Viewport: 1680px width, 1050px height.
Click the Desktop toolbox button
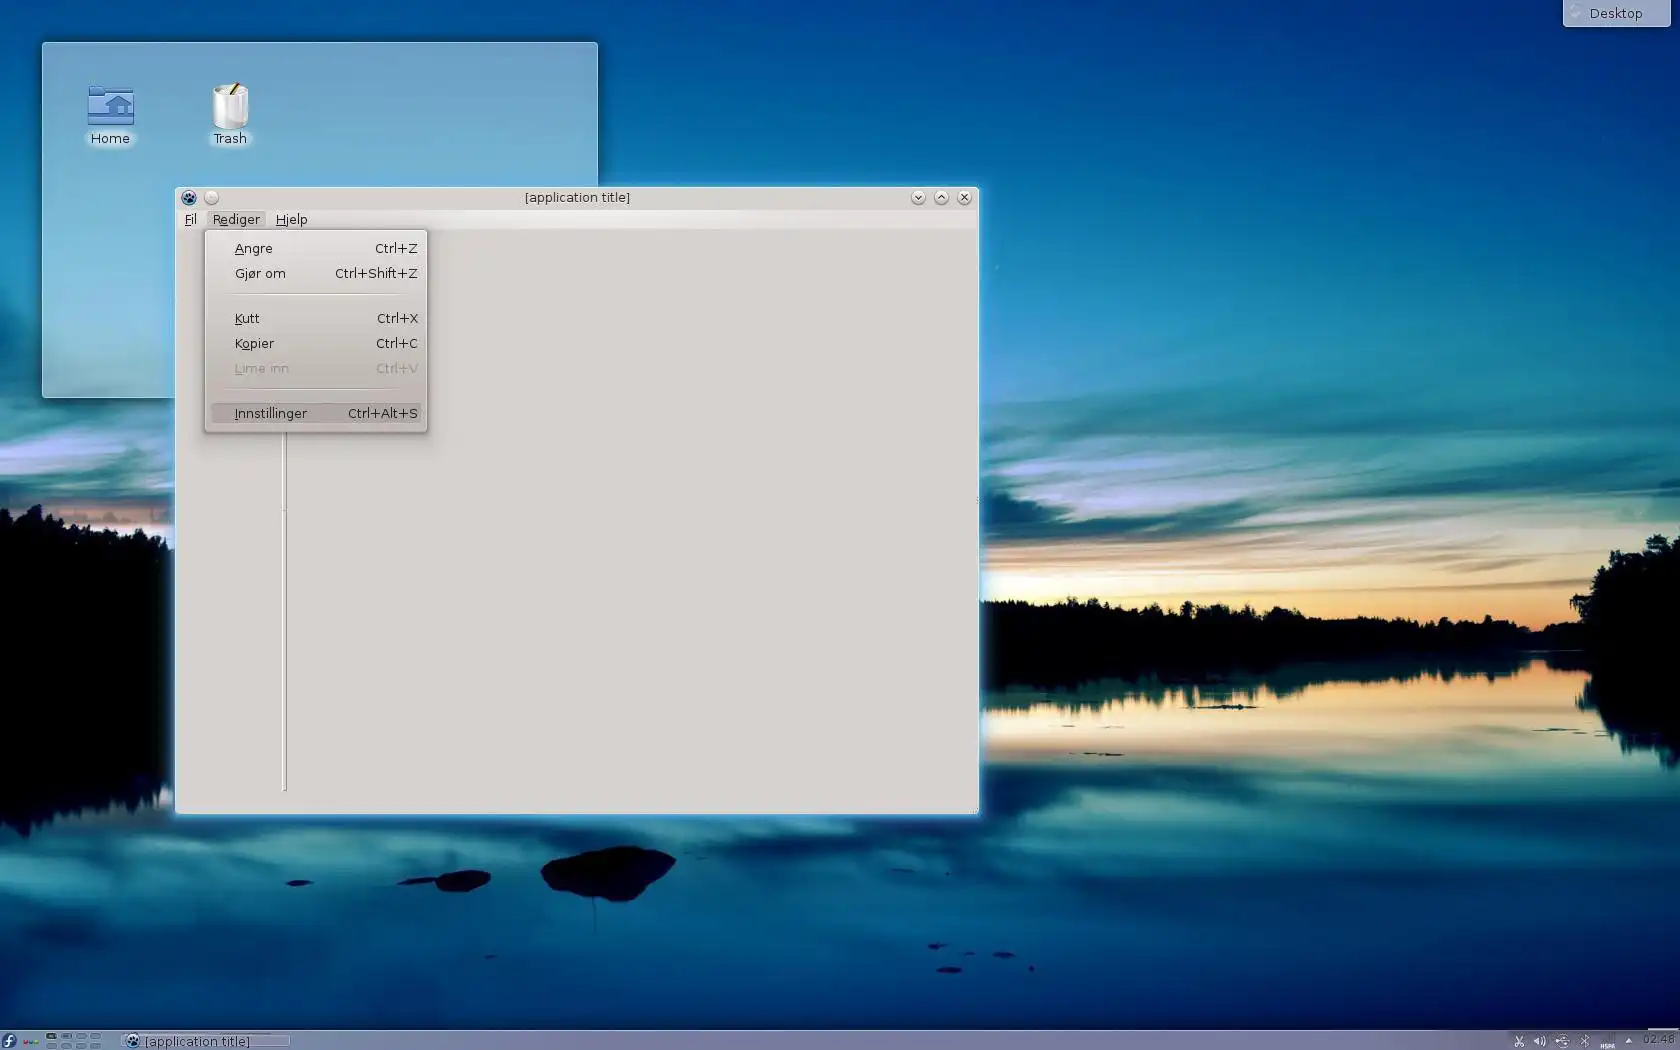tap(1616, 13)
